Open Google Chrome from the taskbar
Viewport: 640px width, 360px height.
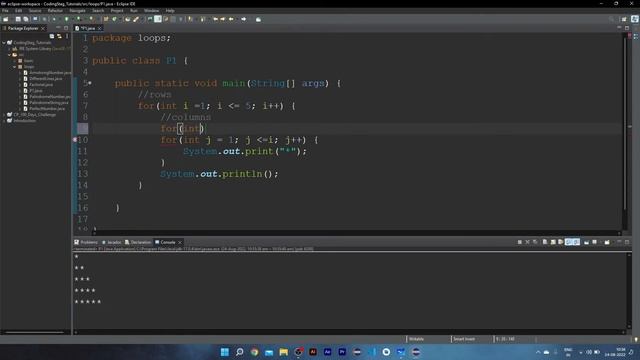click(254, 352)
